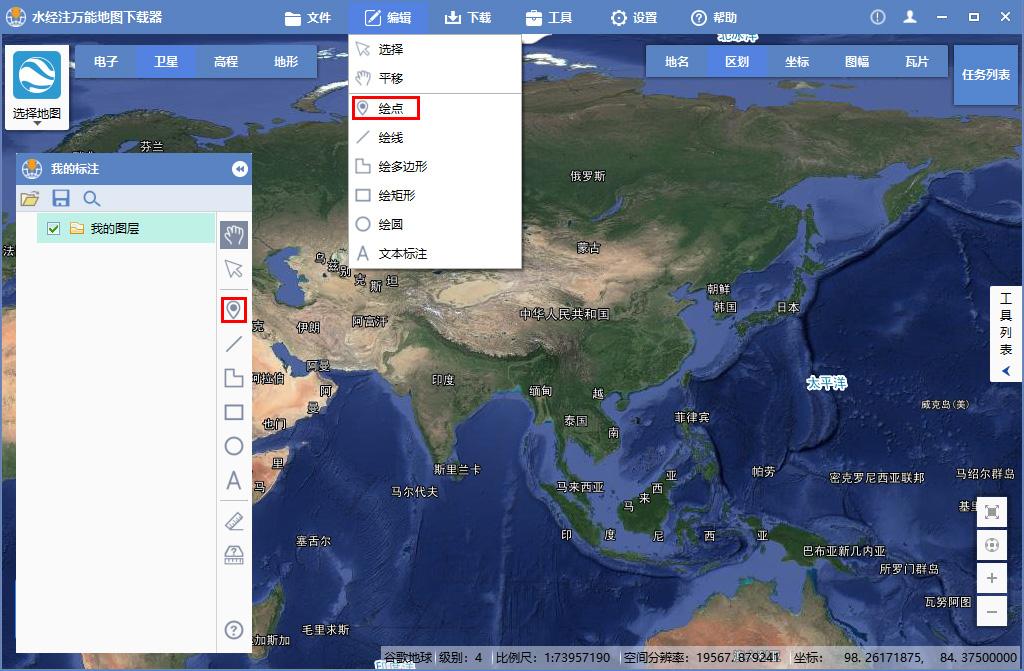Switch to 电子 map type tab
This screenshot has width=1024, height=671.
(x=106, y=61)
